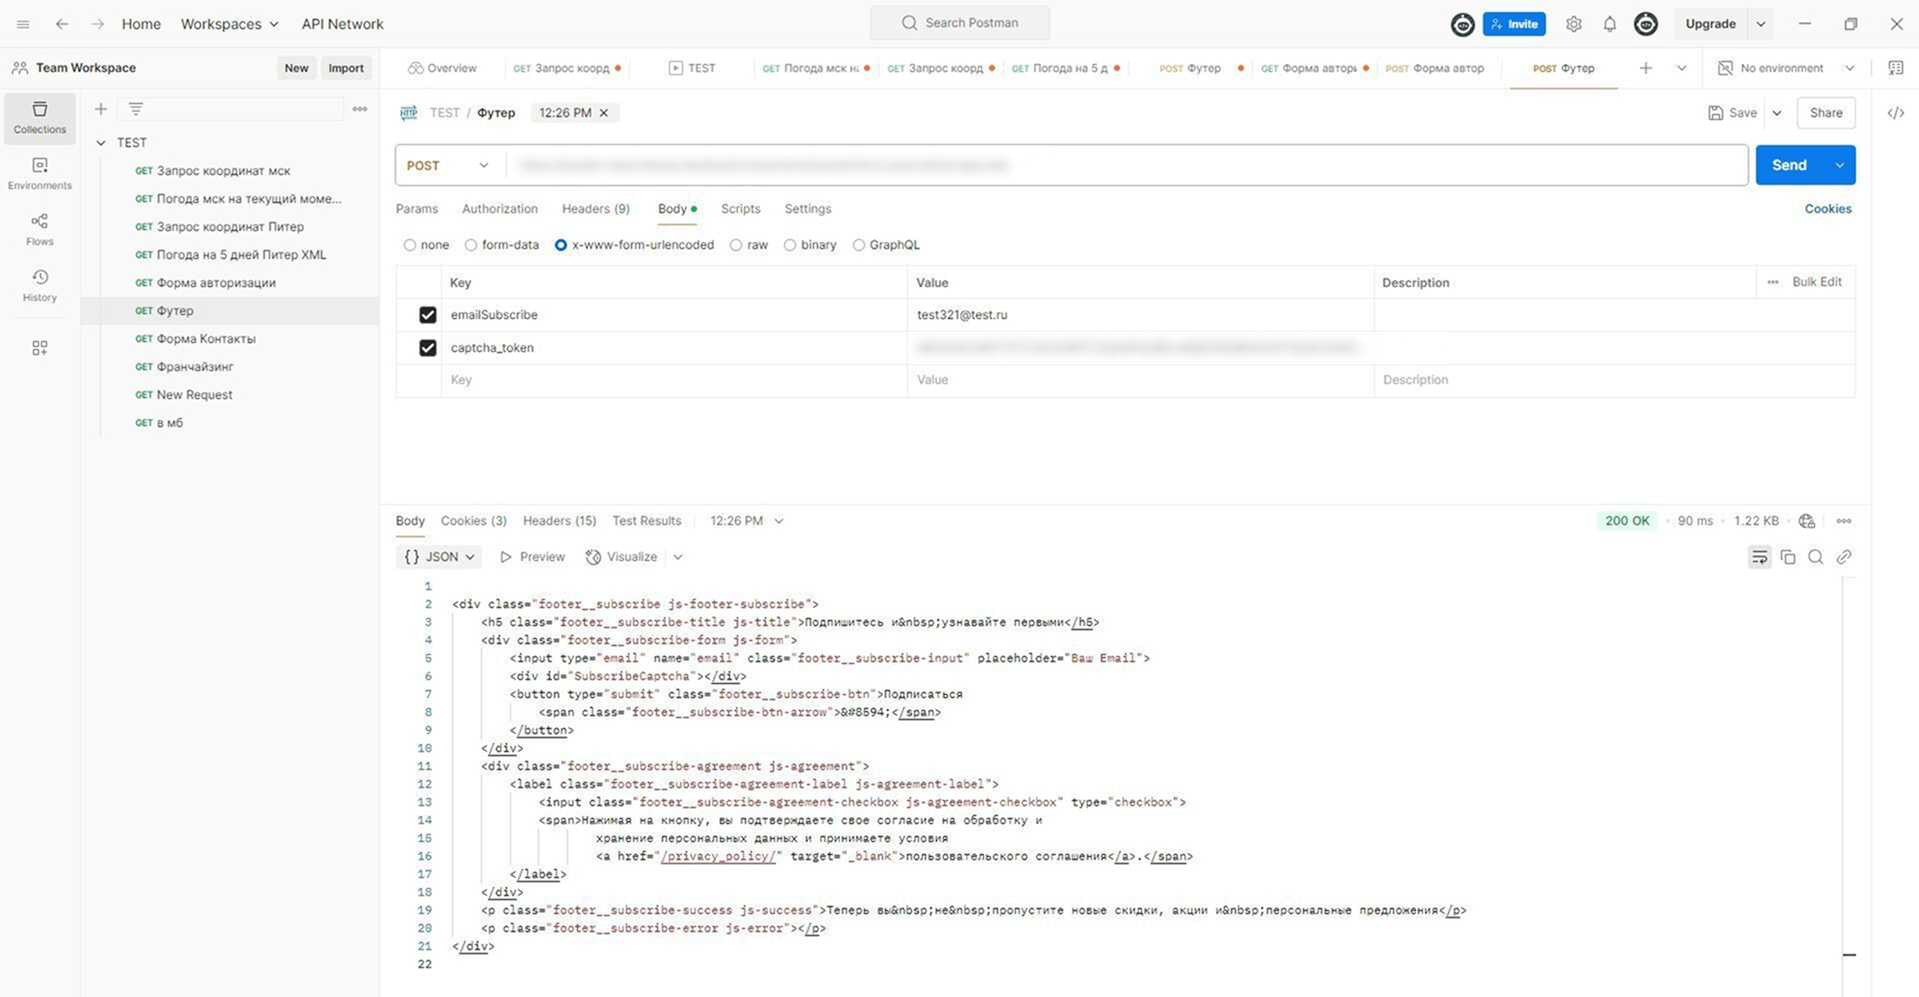
Task: Open the code snippet panel icon
Action: tap(1895, 113)
